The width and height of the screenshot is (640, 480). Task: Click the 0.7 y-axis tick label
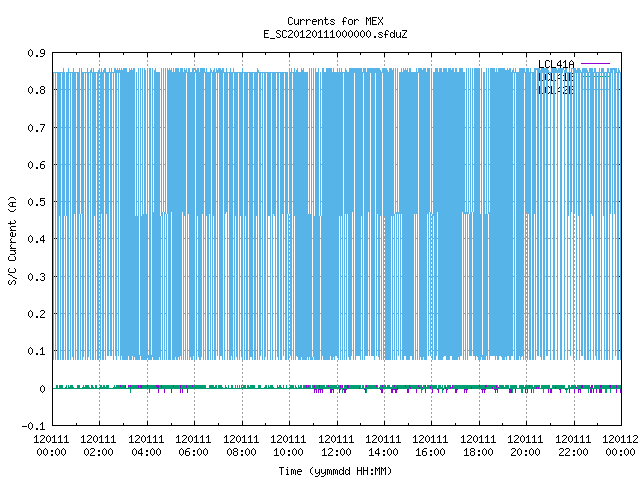tap(37, 128)
